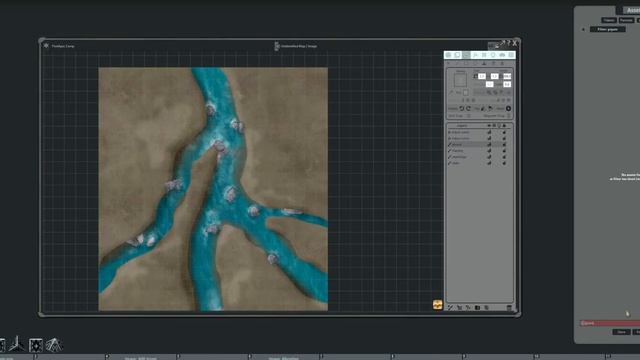Select the square shape tool in editor toolbar
This screenshot has height=360, width=640.
click(x=458, y=55)
